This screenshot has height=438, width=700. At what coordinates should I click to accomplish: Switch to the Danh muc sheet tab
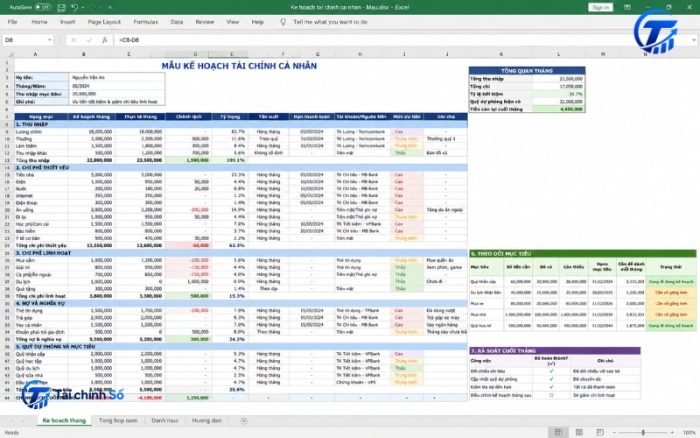pos(165,421)
